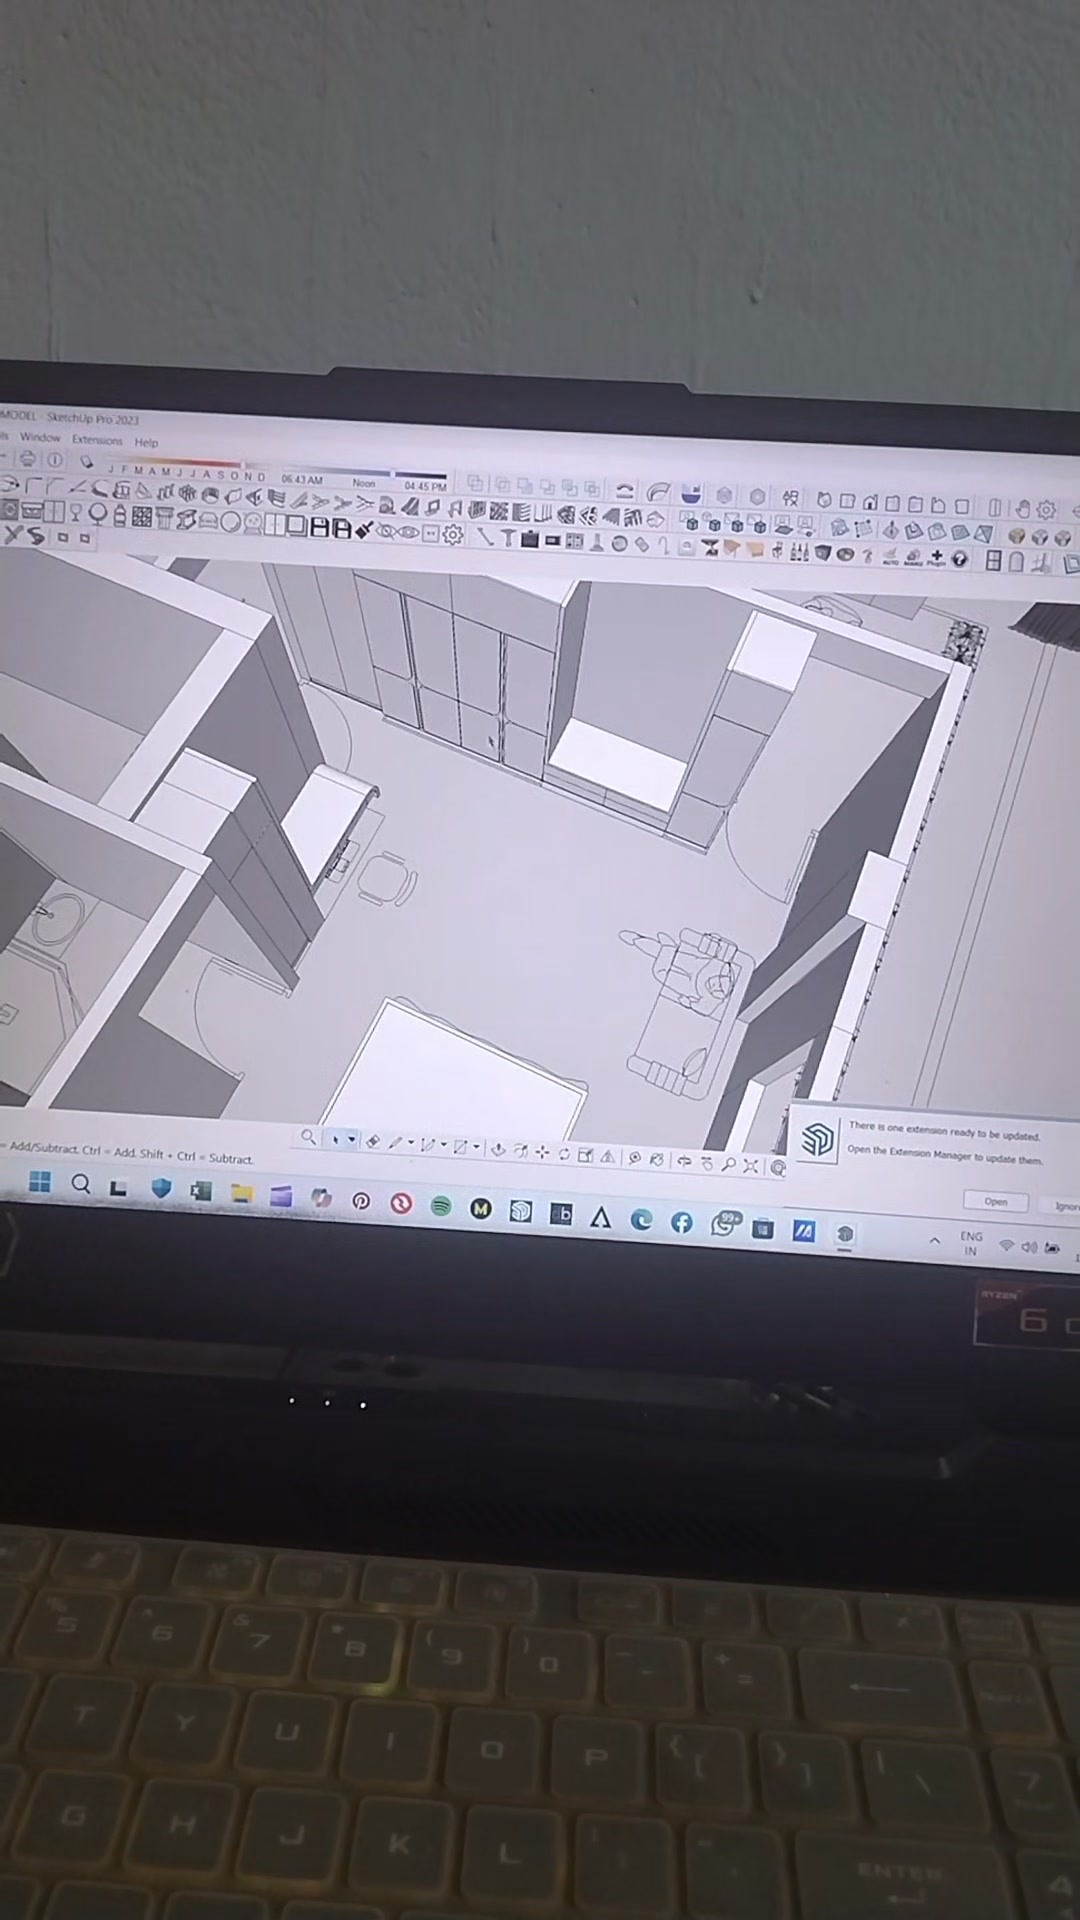
Task: Select the House iso view icon
Action: (869, 502)
